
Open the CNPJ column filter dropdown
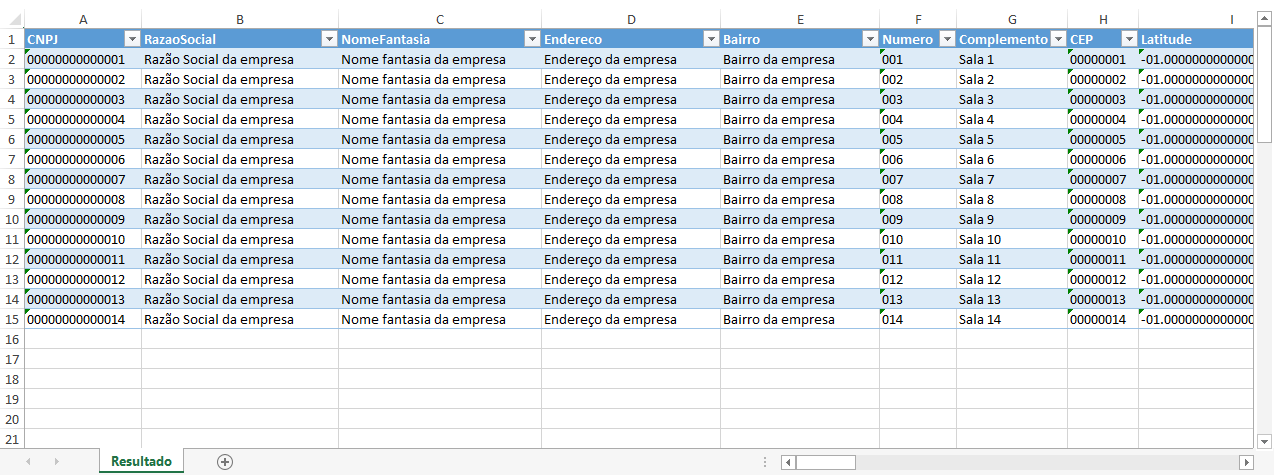click(x=131, y=39)
